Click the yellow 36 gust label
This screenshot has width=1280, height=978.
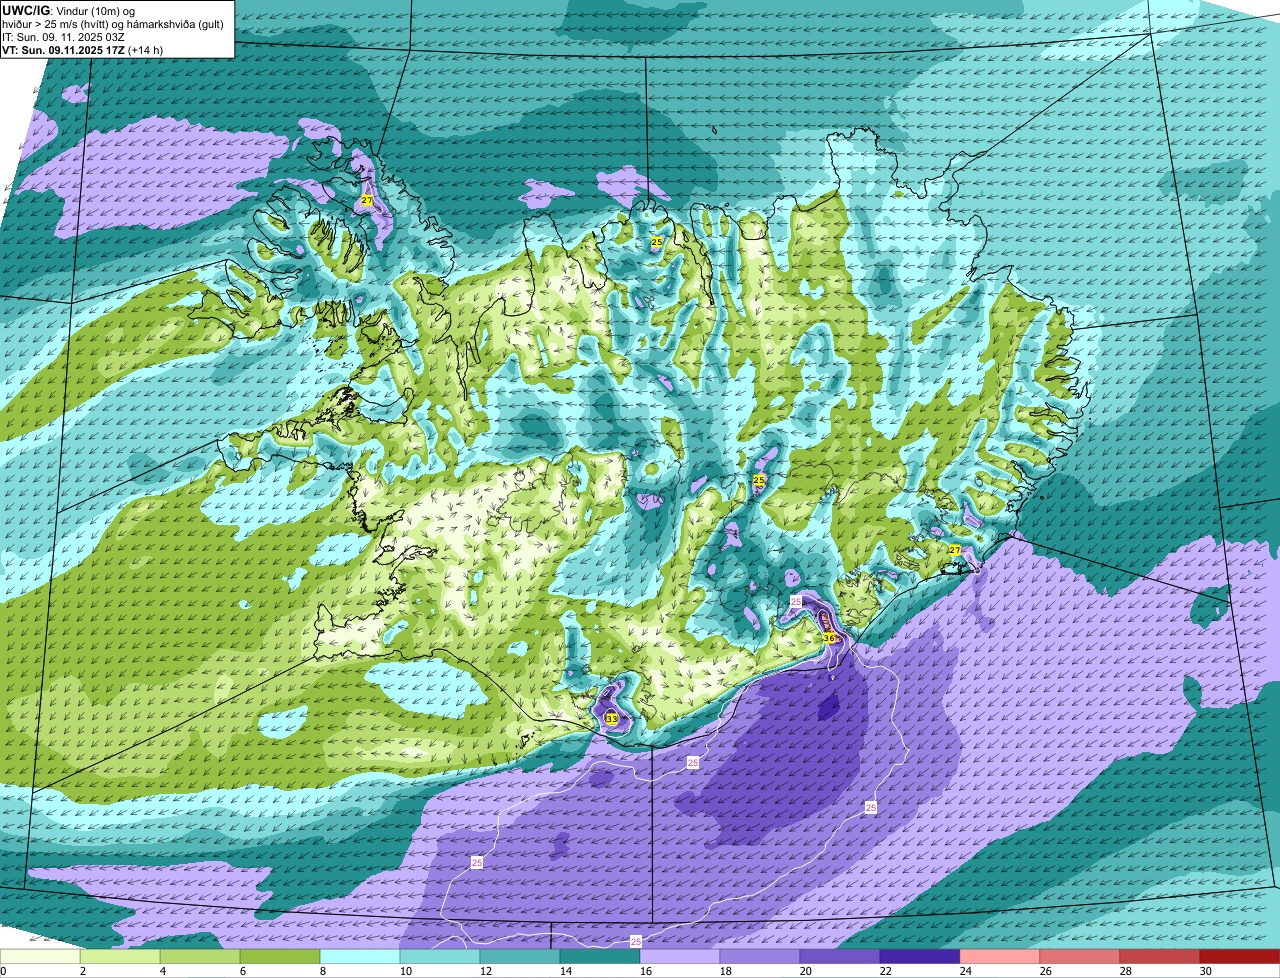[829, 637]
